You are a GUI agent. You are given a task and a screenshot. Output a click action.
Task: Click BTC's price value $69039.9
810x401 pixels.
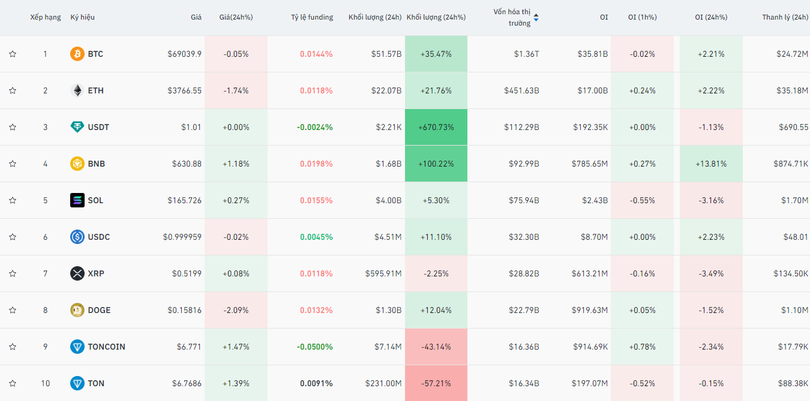click(184, 54)
